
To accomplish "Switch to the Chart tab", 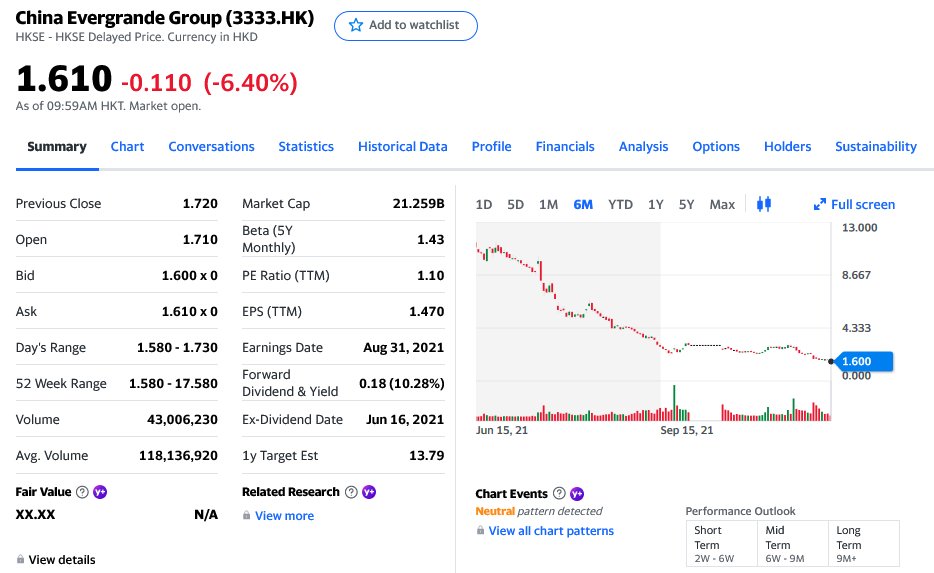I will coord(127,147).
